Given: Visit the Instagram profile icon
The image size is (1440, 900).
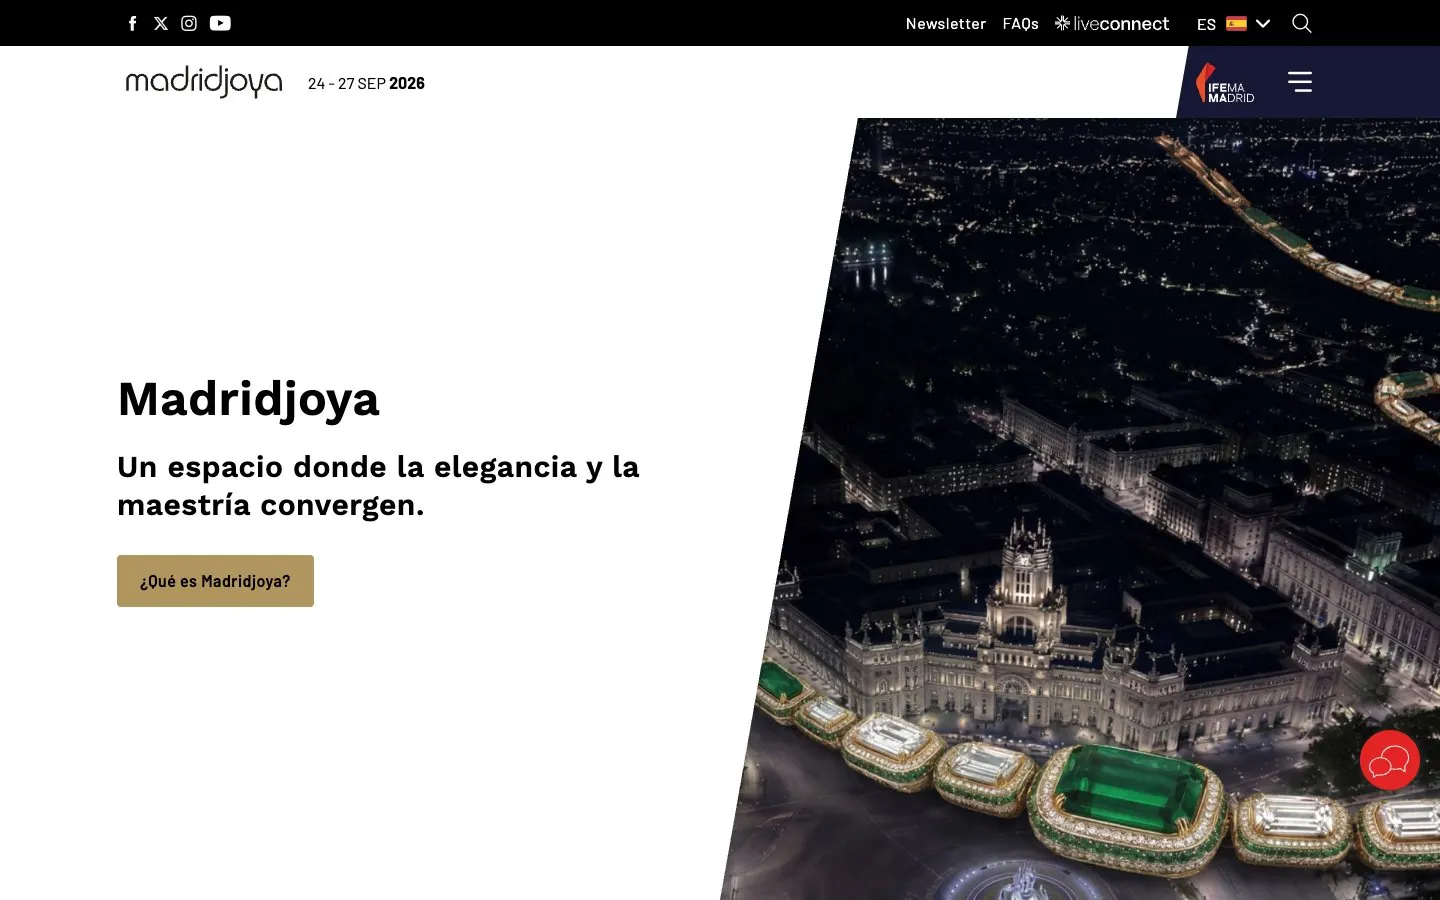Looking at the screenshot, I should pyautogui.click(x=189, y=23).
